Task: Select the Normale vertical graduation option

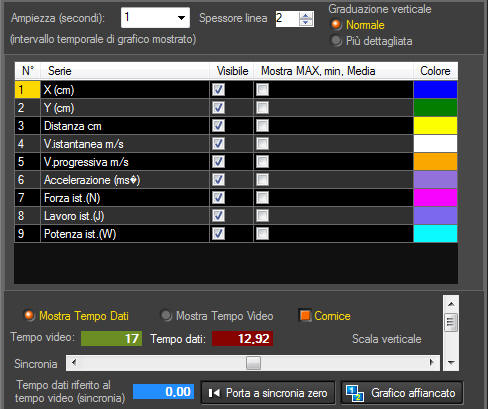Action: pos(336,24)
